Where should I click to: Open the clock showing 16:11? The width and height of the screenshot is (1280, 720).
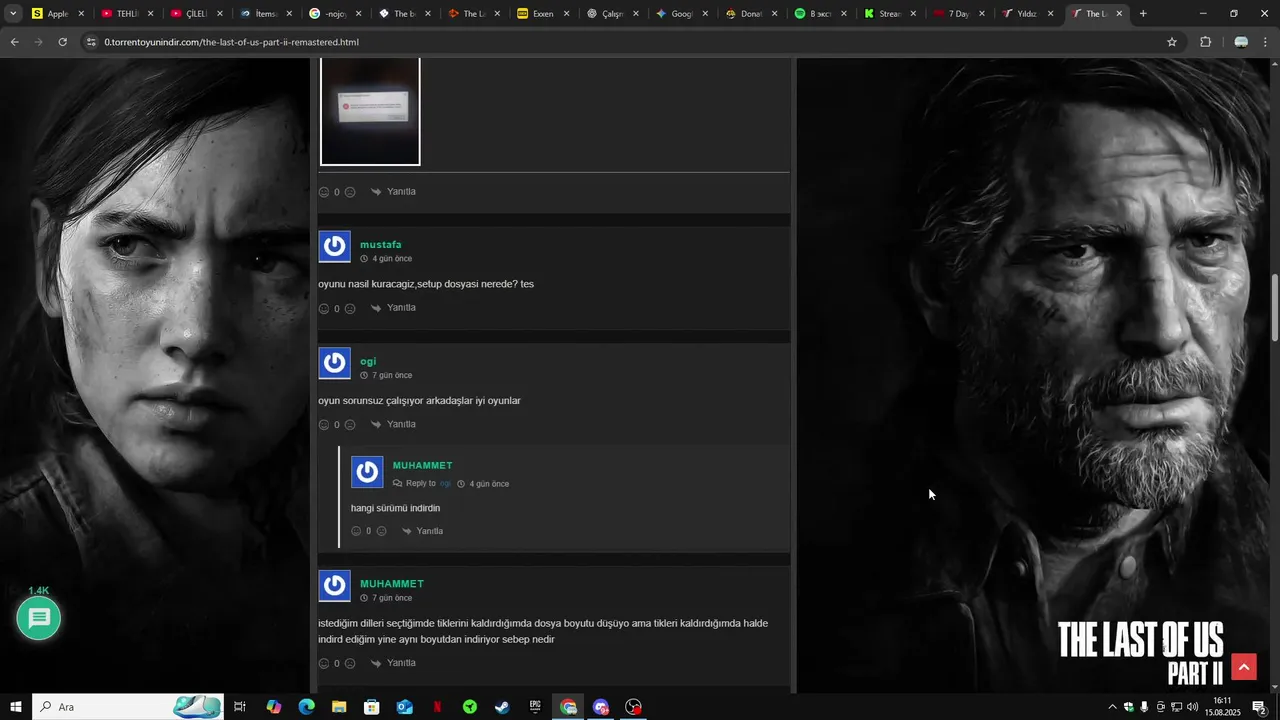click(1222, 707)
